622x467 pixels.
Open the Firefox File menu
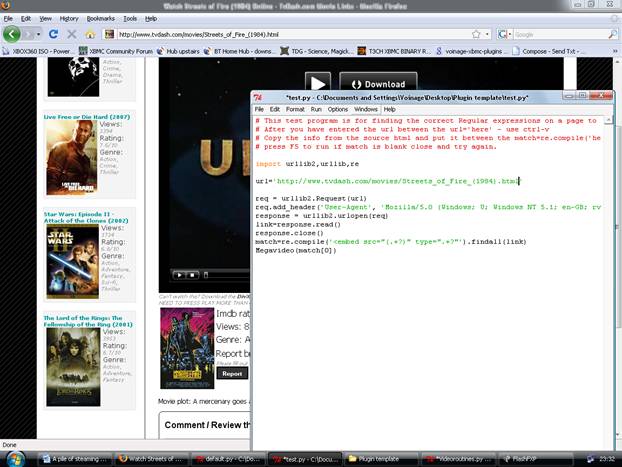[x=8, y=19]
